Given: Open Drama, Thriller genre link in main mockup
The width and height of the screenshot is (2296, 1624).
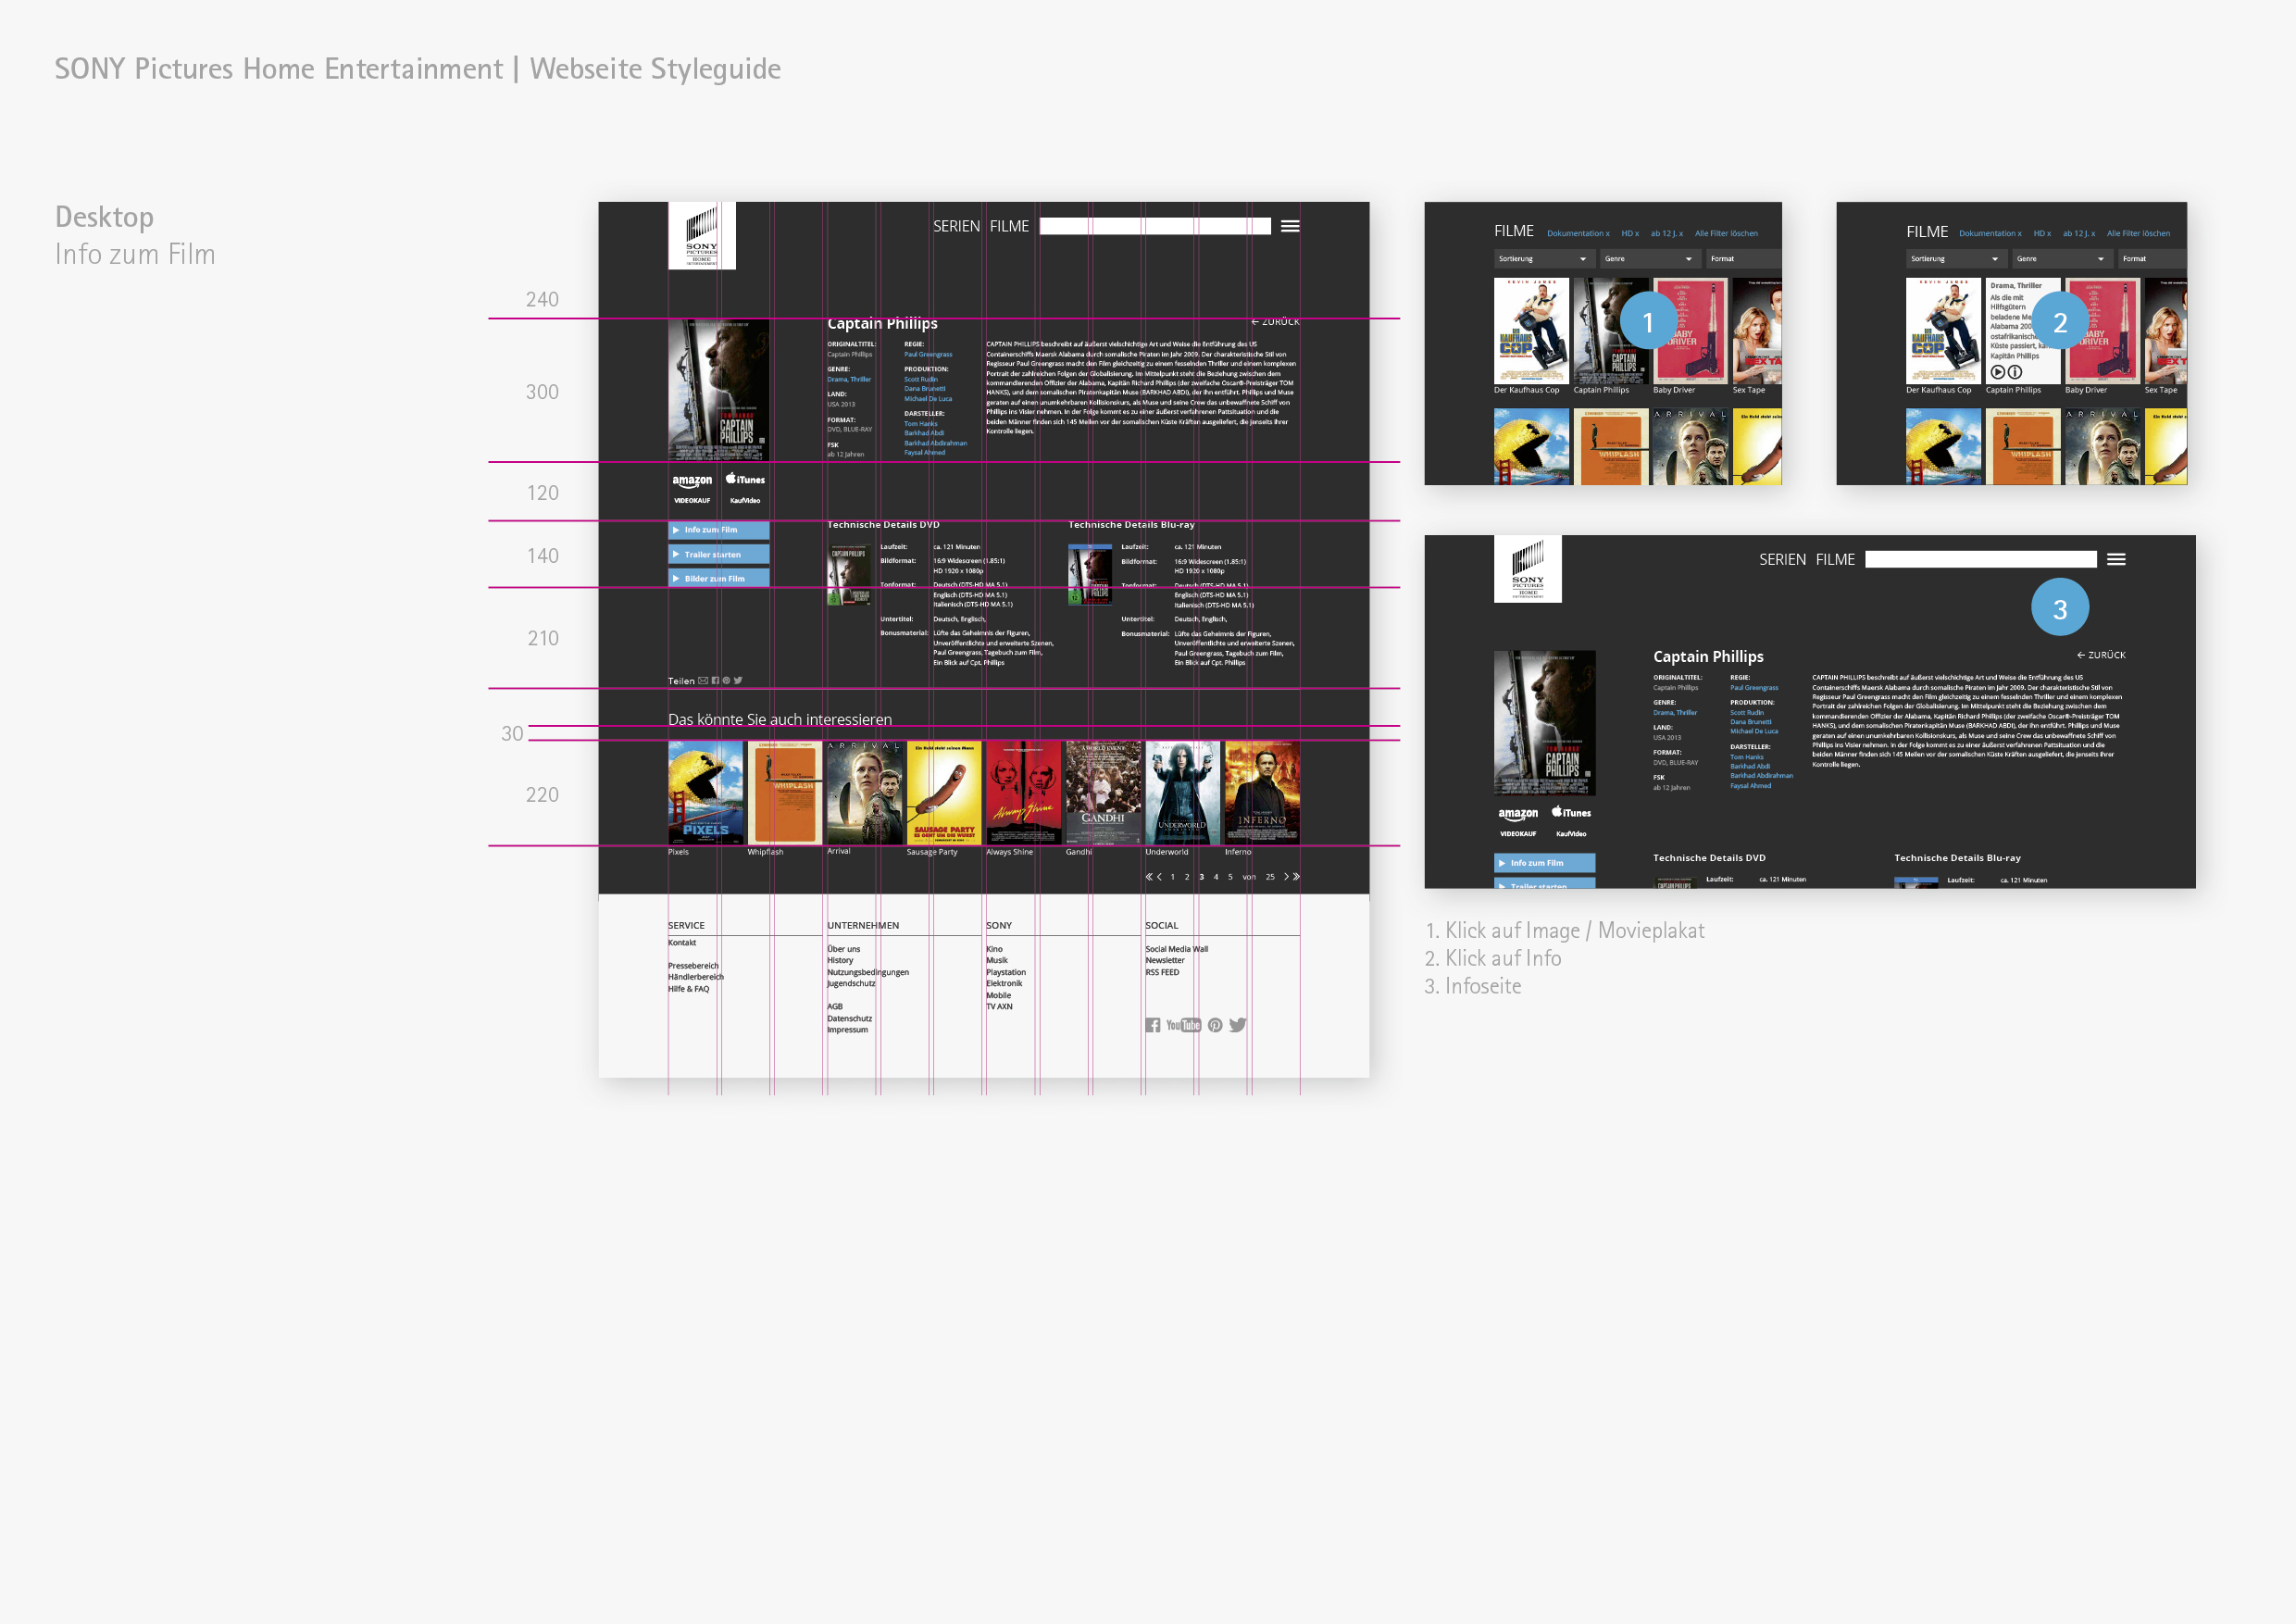Looking at the screenshot, I should [x=849, y=379].
